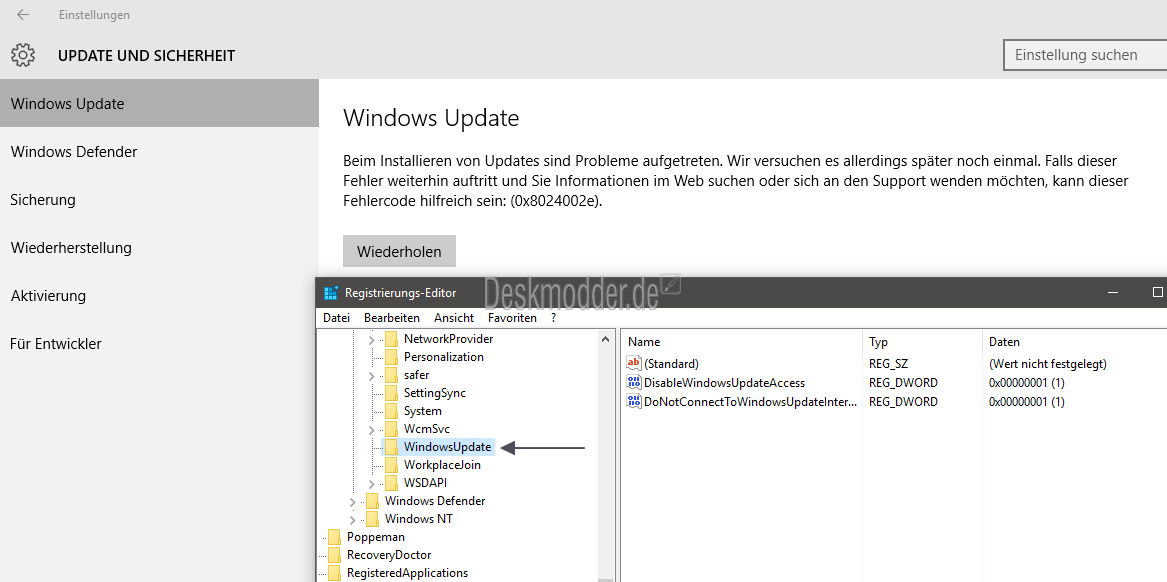Open the Aktivierung settings page
This screenshot has height=582, width=1167.
tap(159, 295)
